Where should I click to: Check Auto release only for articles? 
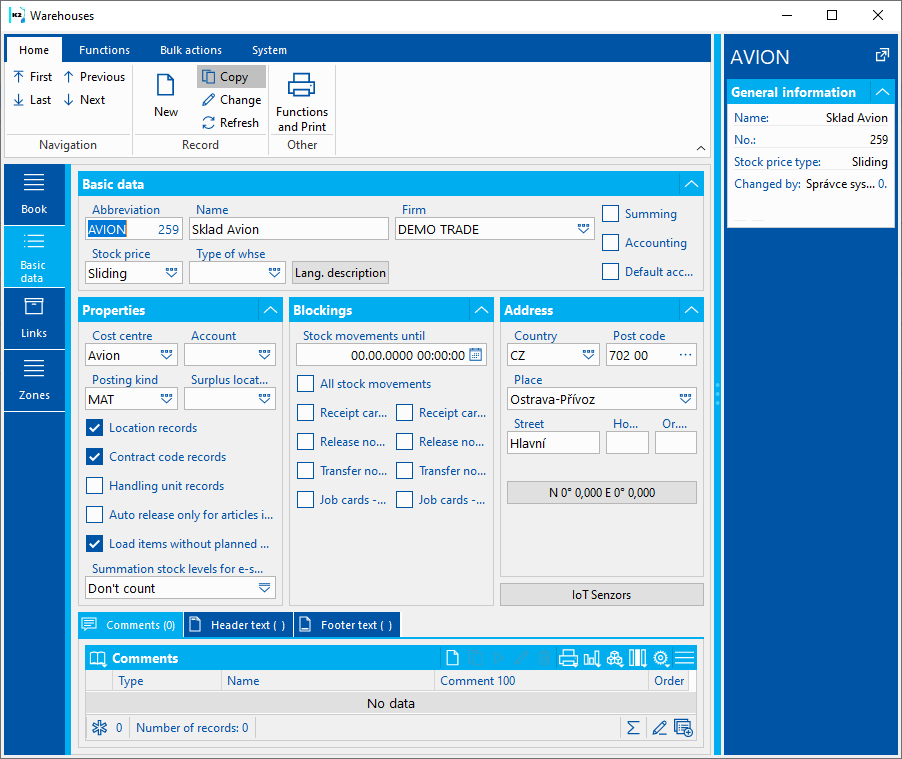coord(94,514)
